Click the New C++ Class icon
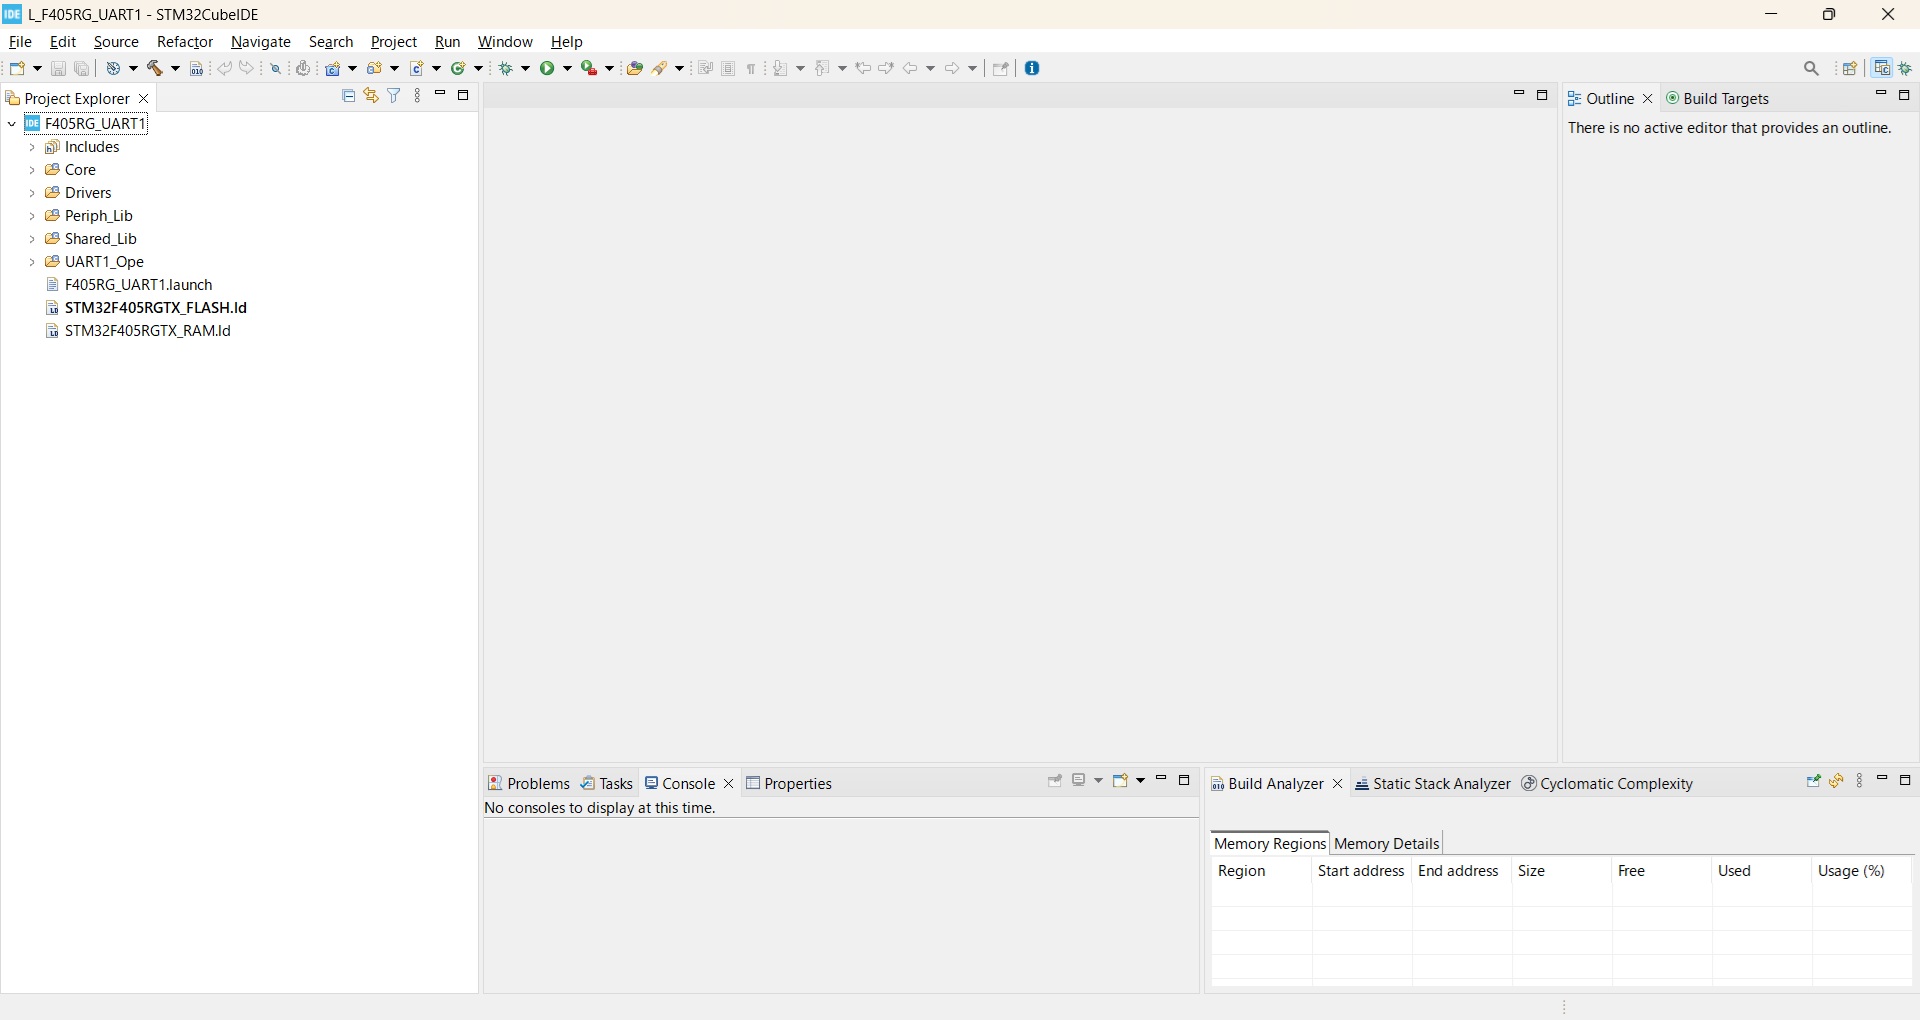 tap(460, 69)
